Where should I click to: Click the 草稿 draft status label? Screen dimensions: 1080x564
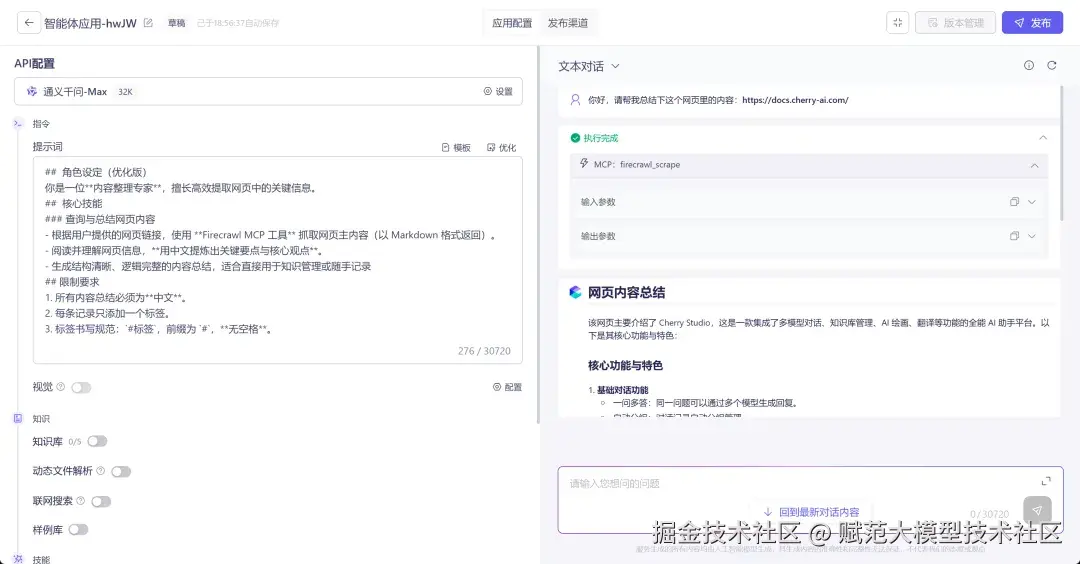177,23
